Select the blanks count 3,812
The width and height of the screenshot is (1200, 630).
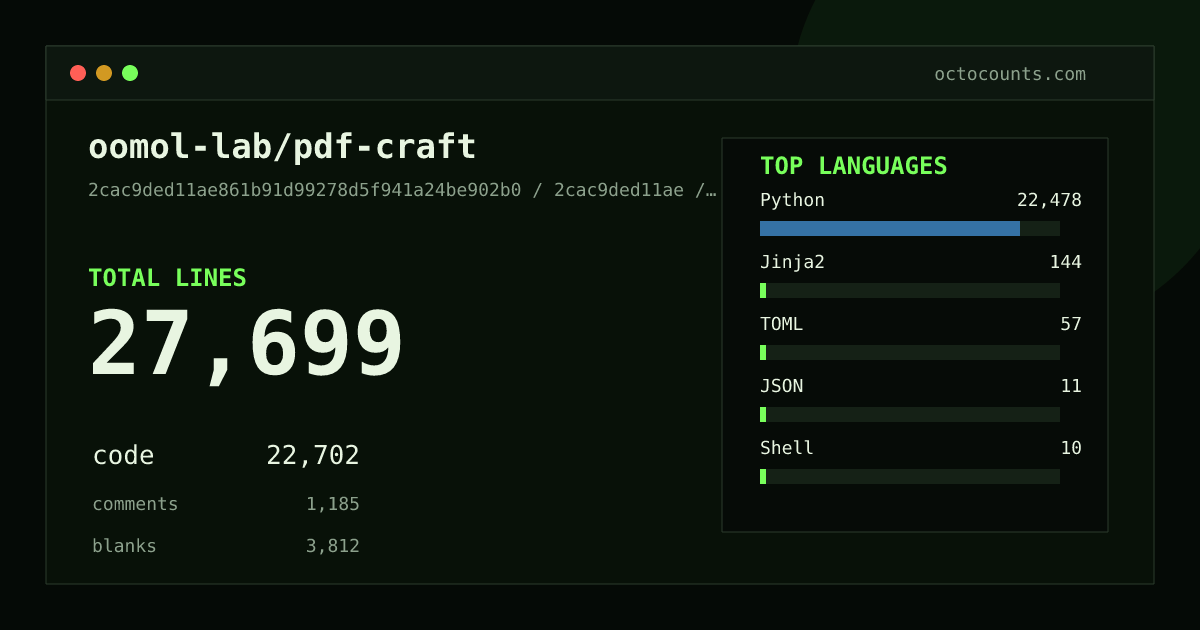[333, 546]
